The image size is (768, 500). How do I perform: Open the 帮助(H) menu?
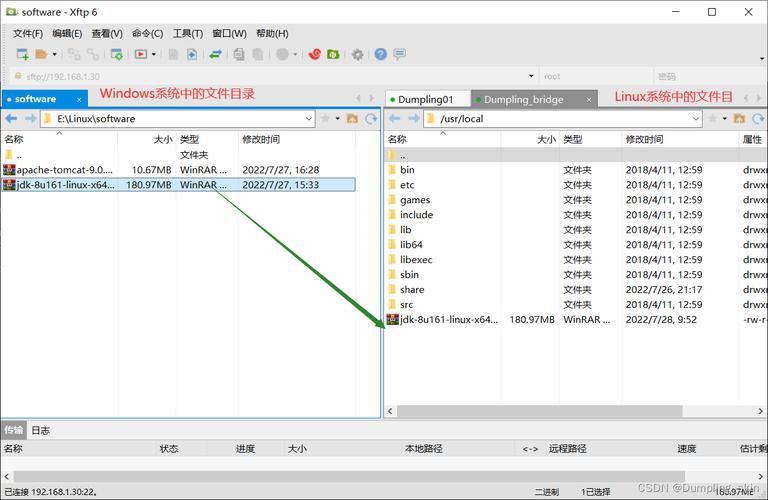[x=272, y=33]
